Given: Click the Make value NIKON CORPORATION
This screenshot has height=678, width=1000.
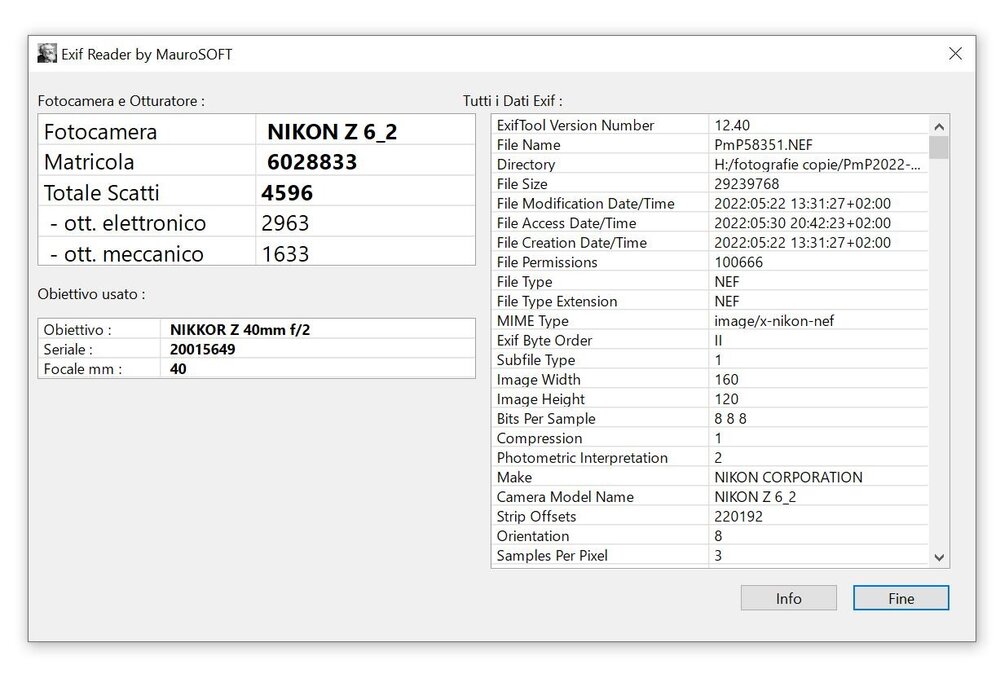Looking at the screenshot, I should pyautogui.click(x=788, y=477).
